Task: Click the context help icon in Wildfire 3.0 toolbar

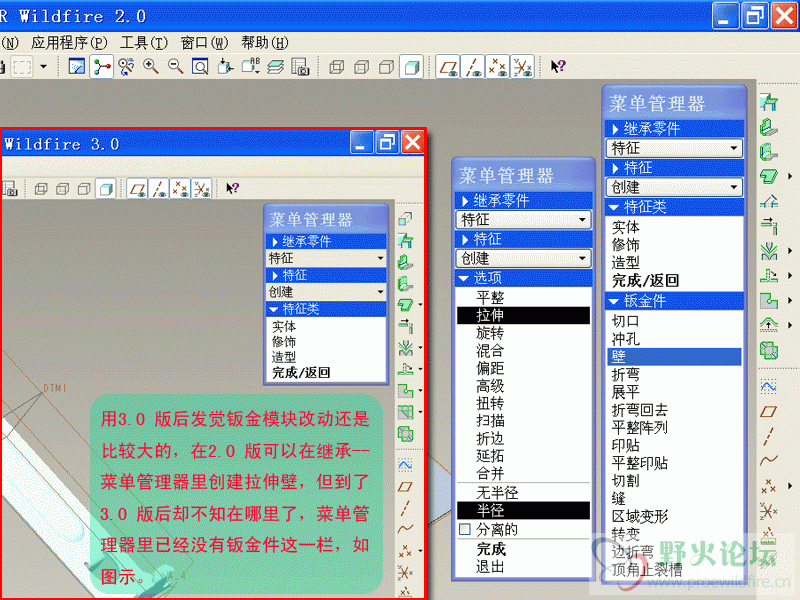Action: tap(232, 189)
